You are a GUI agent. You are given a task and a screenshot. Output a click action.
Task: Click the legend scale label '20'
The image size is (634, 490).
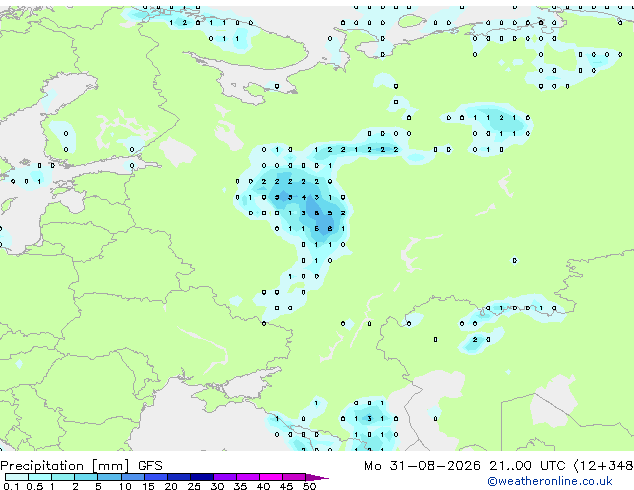pyautogui.click(x=171, y=486)
